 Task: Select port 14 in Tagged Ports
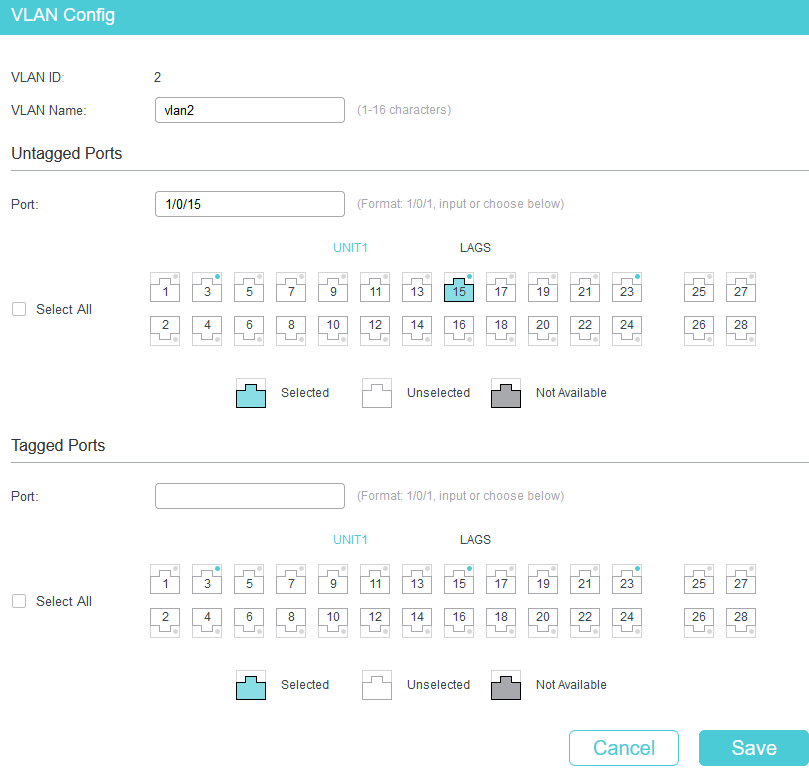point(417,623)
